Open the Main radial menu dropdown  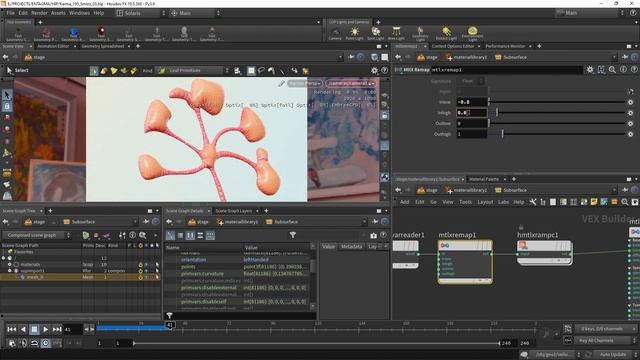click(196, 13)
